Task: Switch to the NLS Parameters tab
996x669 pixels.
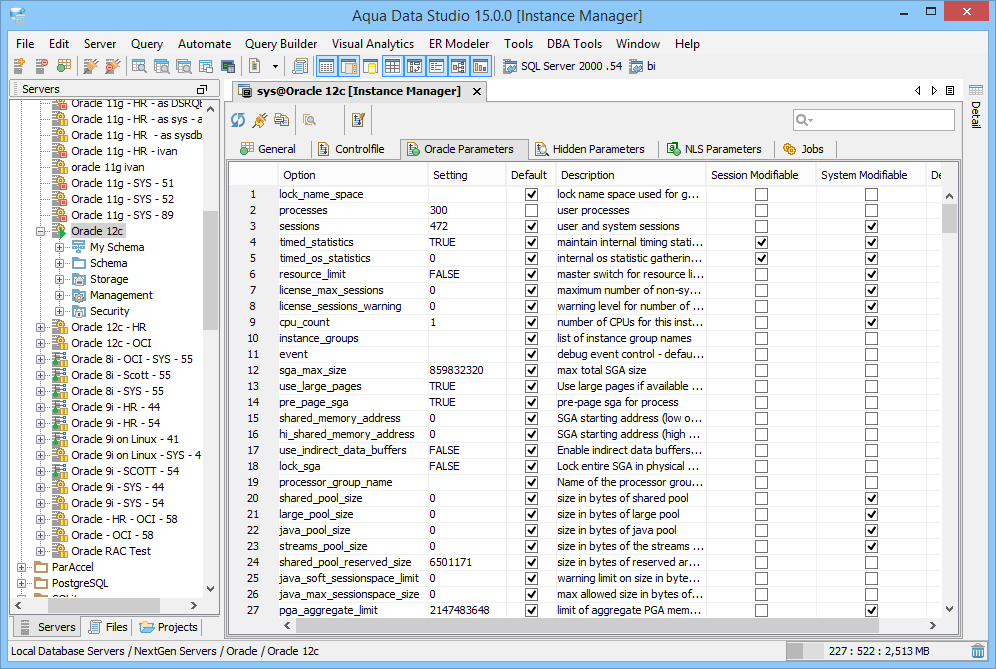Action: pos(714,149)
